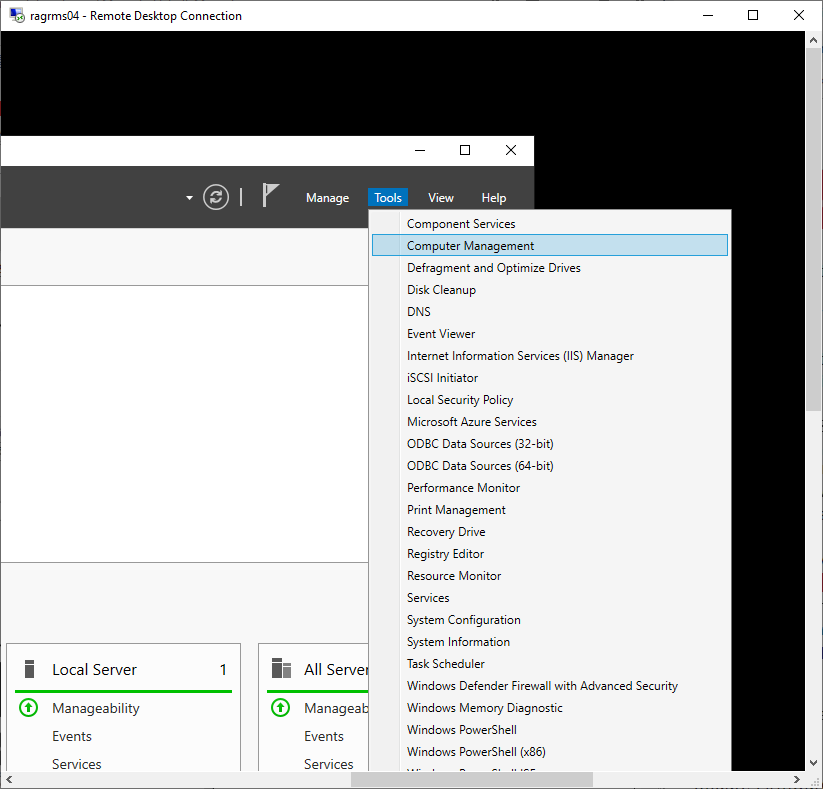823x789 pixels.
Task: Open the notifications flag icon
Action: (270, 195)
